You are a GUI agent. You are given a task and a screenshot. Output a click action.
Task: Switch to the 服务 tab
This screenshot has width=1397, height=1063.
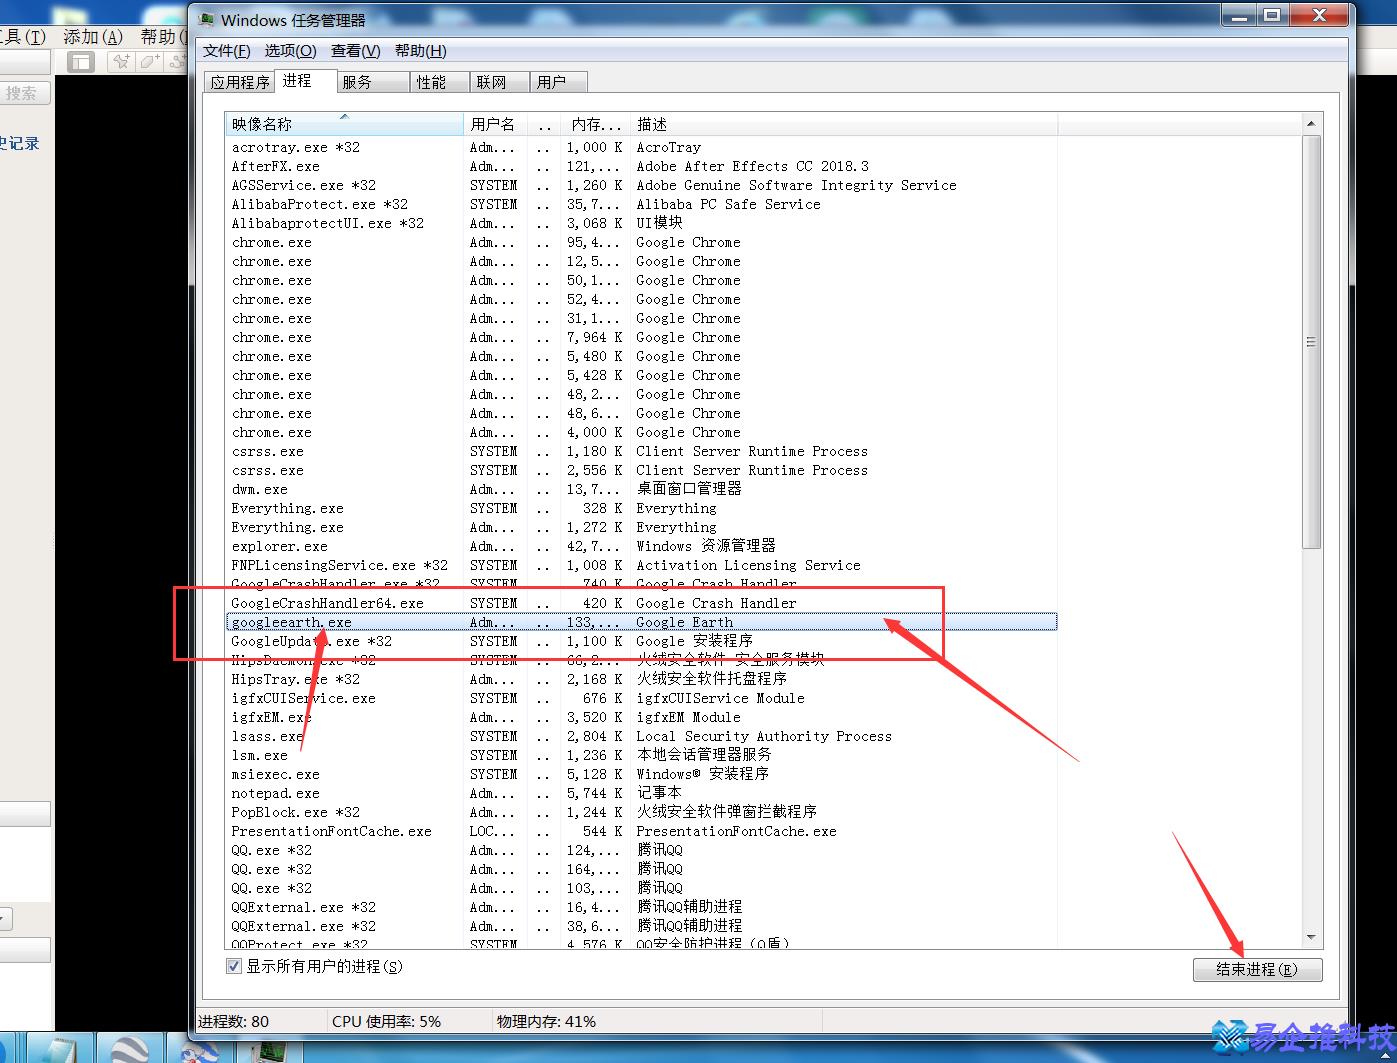pos(357,82)
